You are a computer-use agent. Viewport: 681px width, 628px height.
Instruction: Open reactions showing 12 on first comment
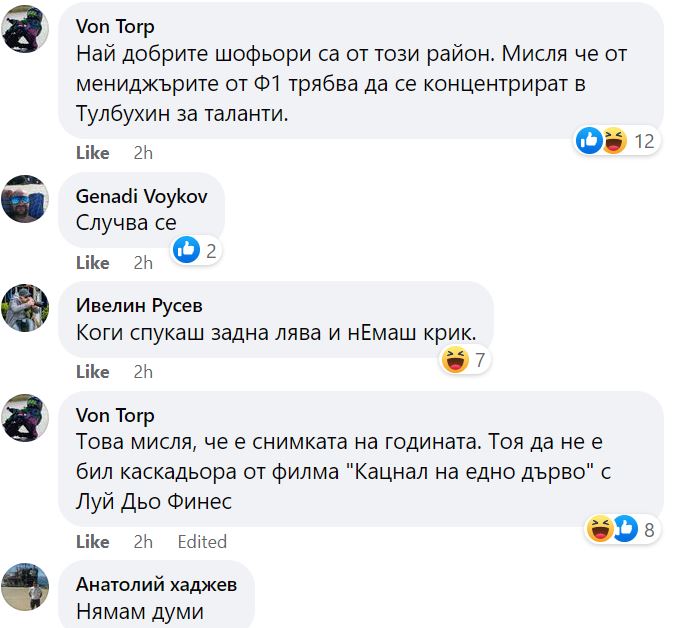[614, 141]
